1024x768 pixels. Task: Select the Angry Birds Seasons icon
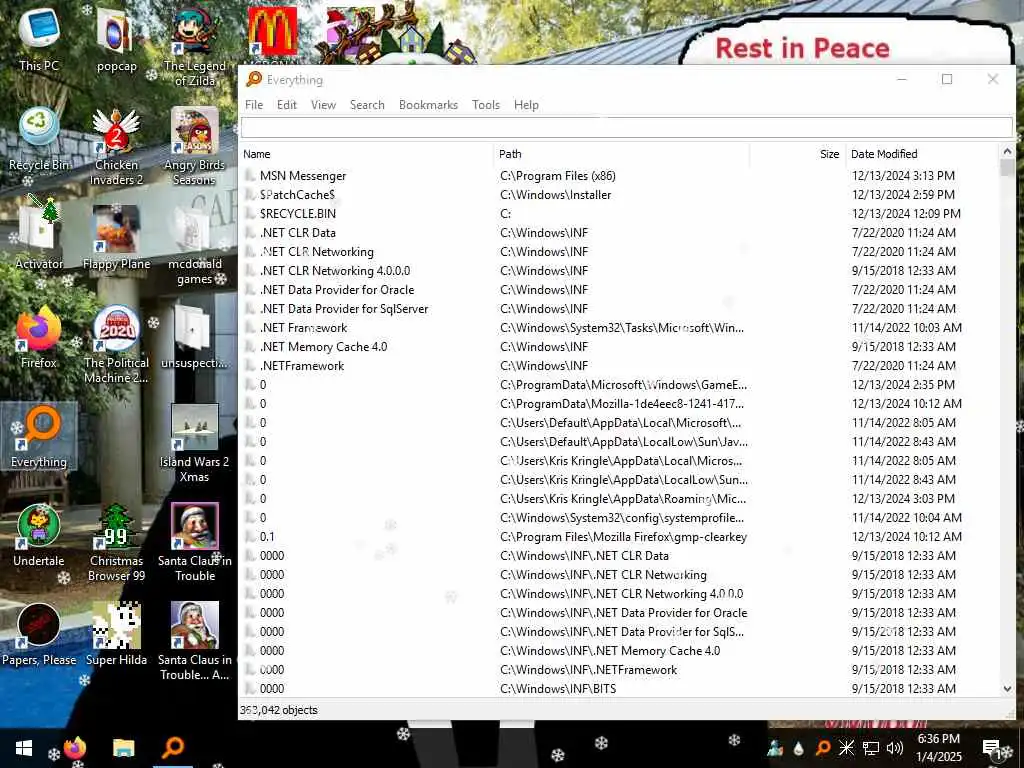[x=195, y=146]
